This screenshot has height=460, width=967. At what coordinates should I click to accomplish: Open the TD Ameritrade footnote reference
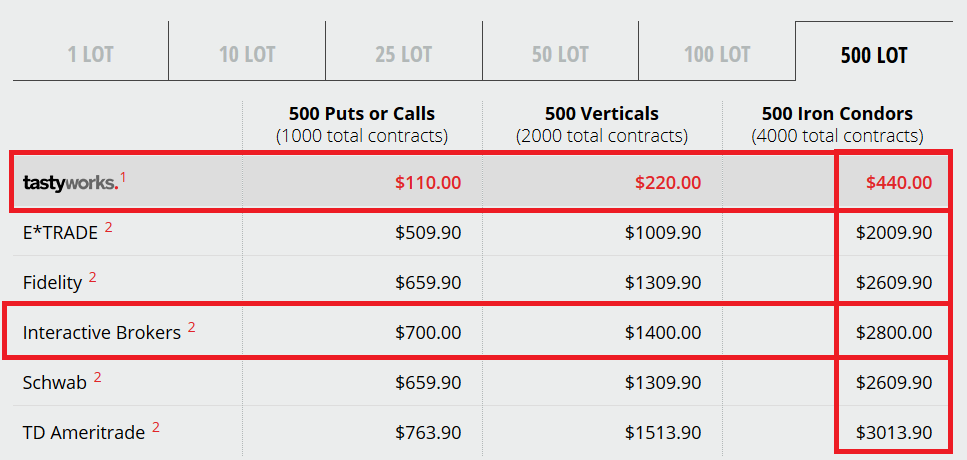(x=155, y=427)
